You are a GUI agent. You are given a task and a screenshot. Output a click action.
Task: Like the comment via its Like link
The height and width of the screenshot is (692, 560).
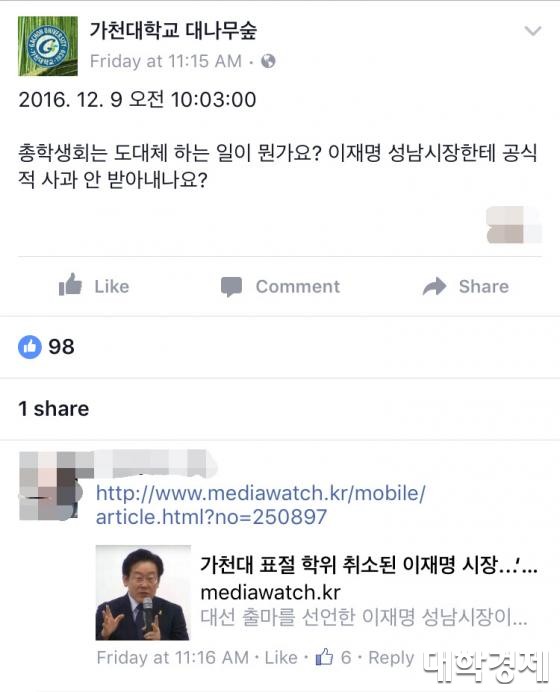click(x=281, y=658)
